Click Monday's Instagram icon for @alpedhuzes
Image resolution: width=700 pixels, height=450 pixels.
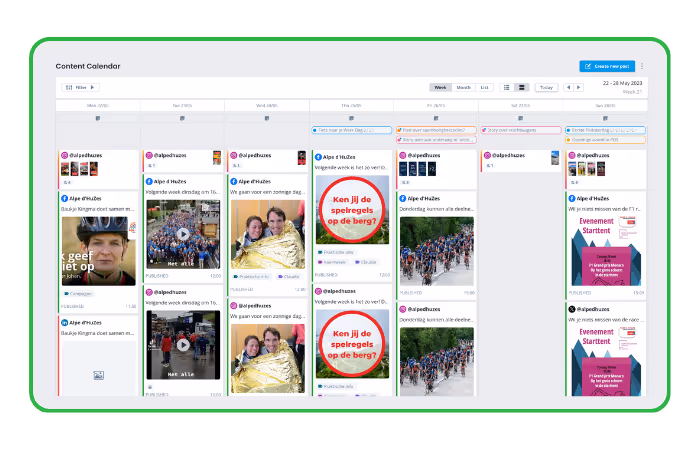pyautogui.click(x=65, y=155)
